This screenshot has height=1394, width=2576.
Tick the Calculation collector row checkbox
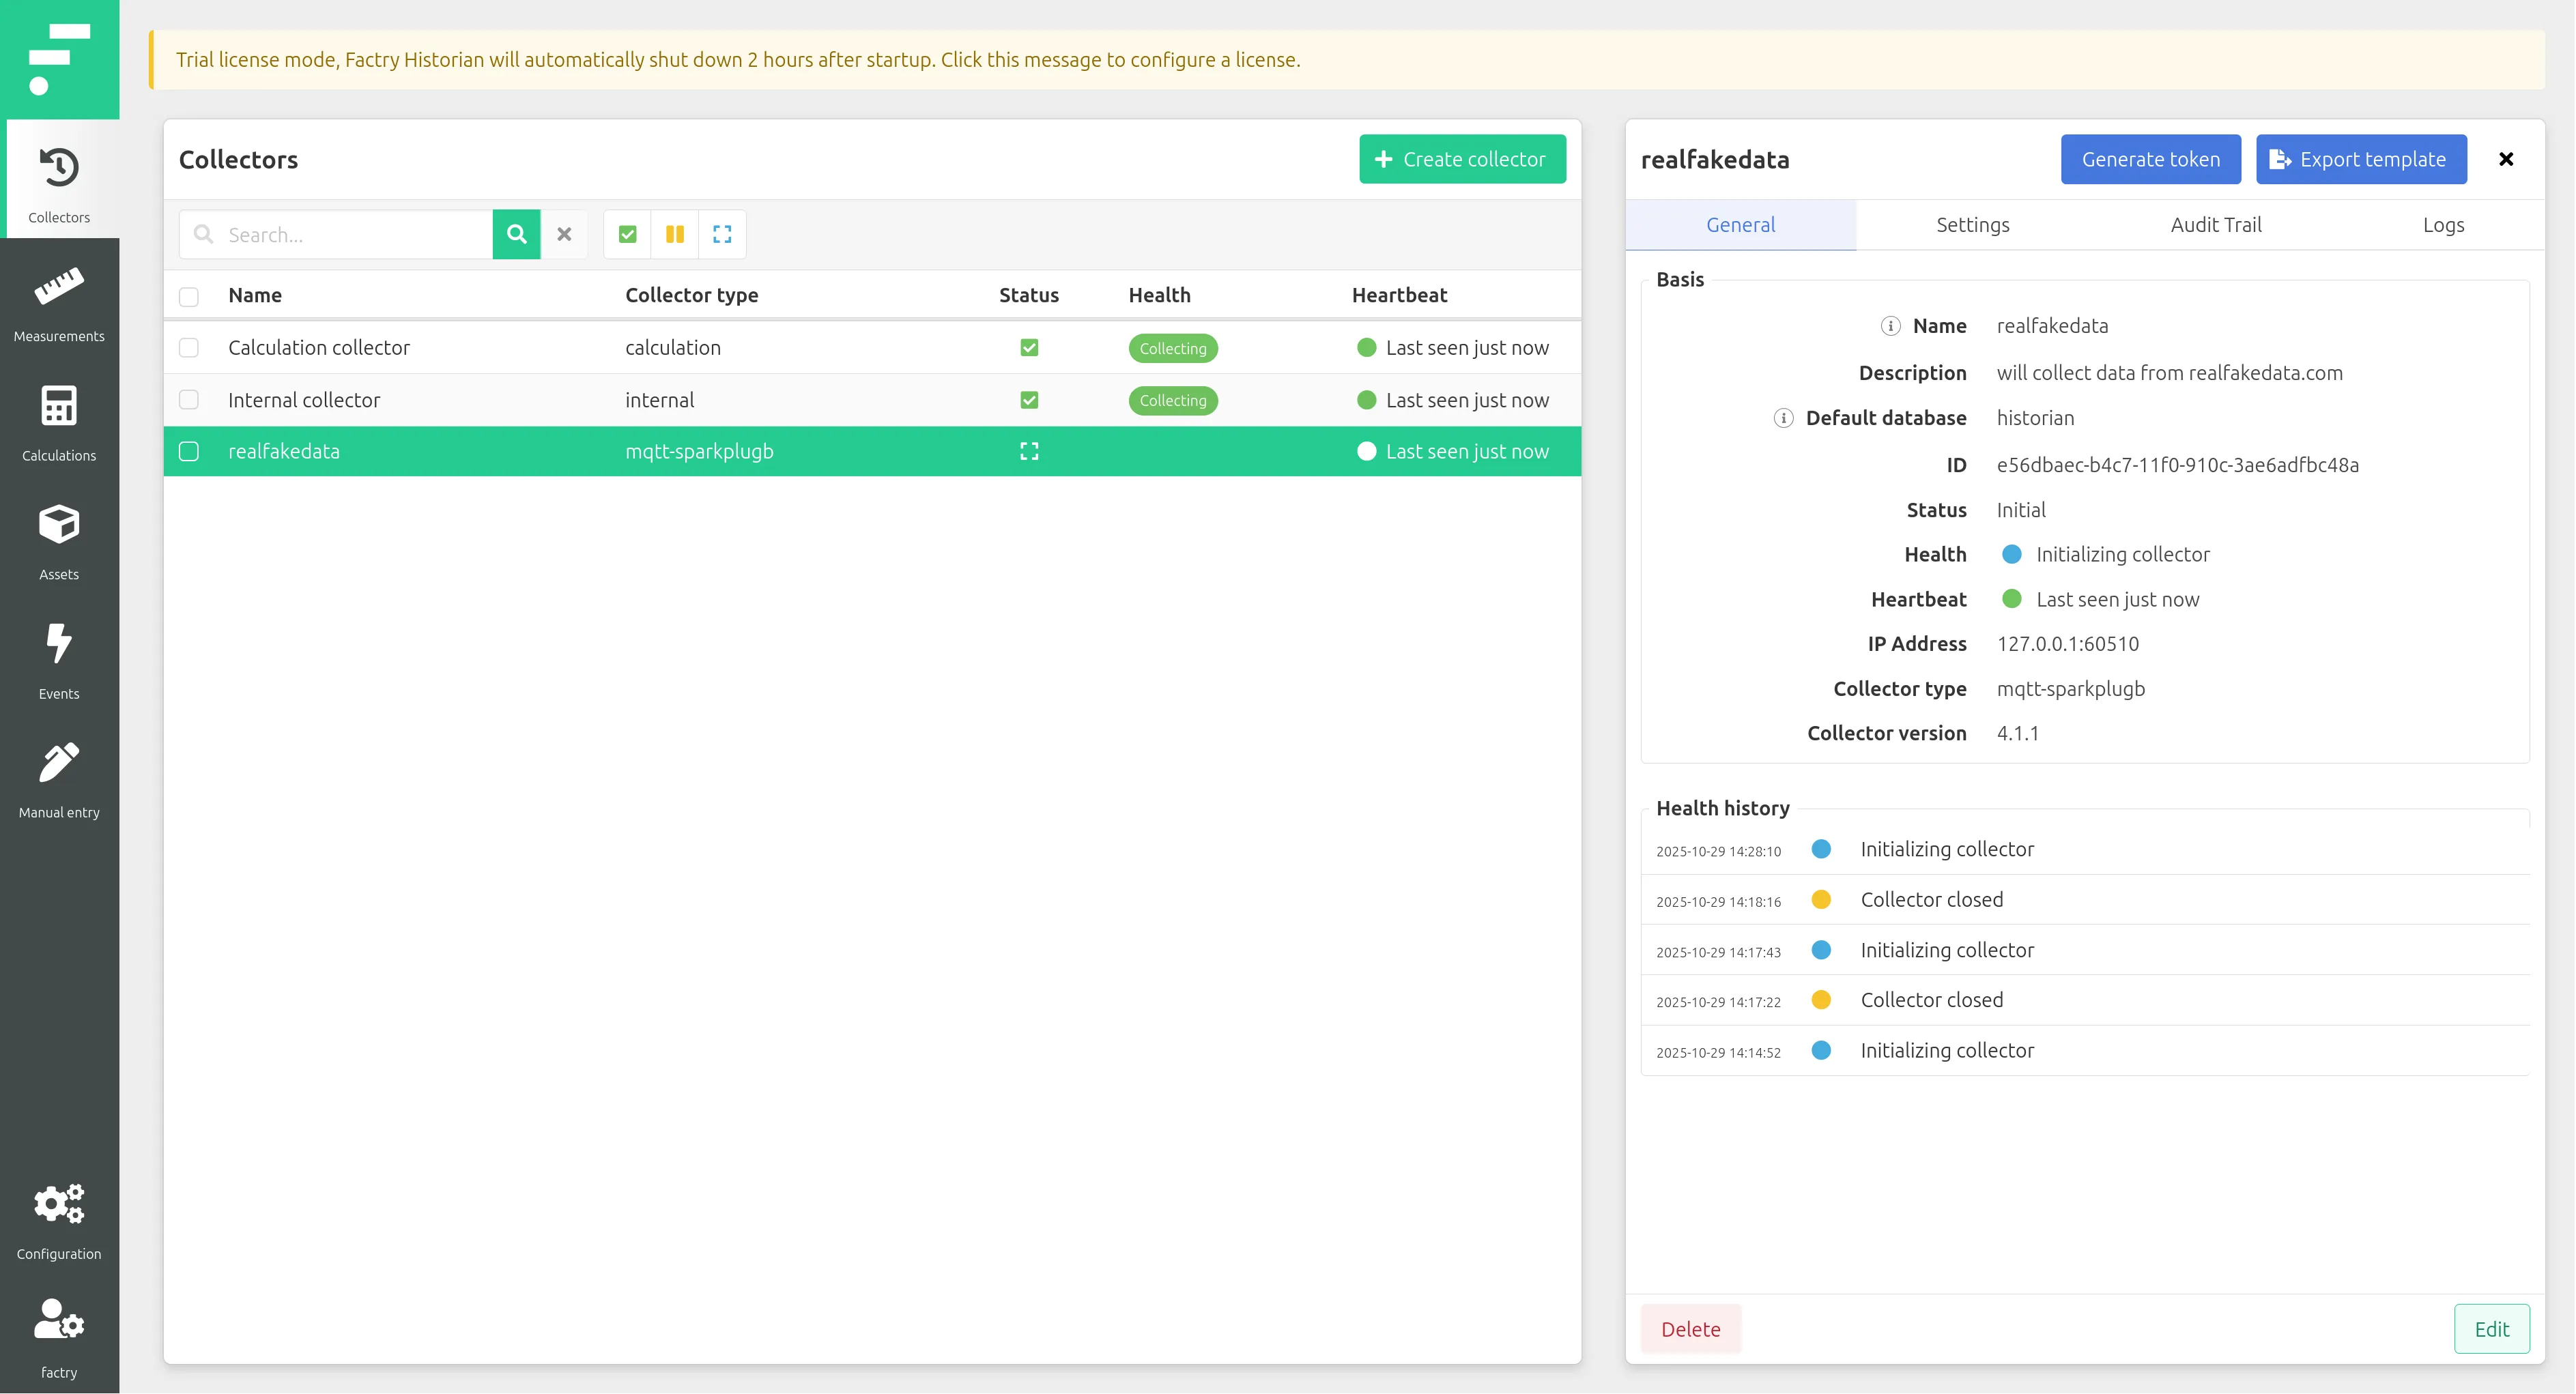pos(189,348)
